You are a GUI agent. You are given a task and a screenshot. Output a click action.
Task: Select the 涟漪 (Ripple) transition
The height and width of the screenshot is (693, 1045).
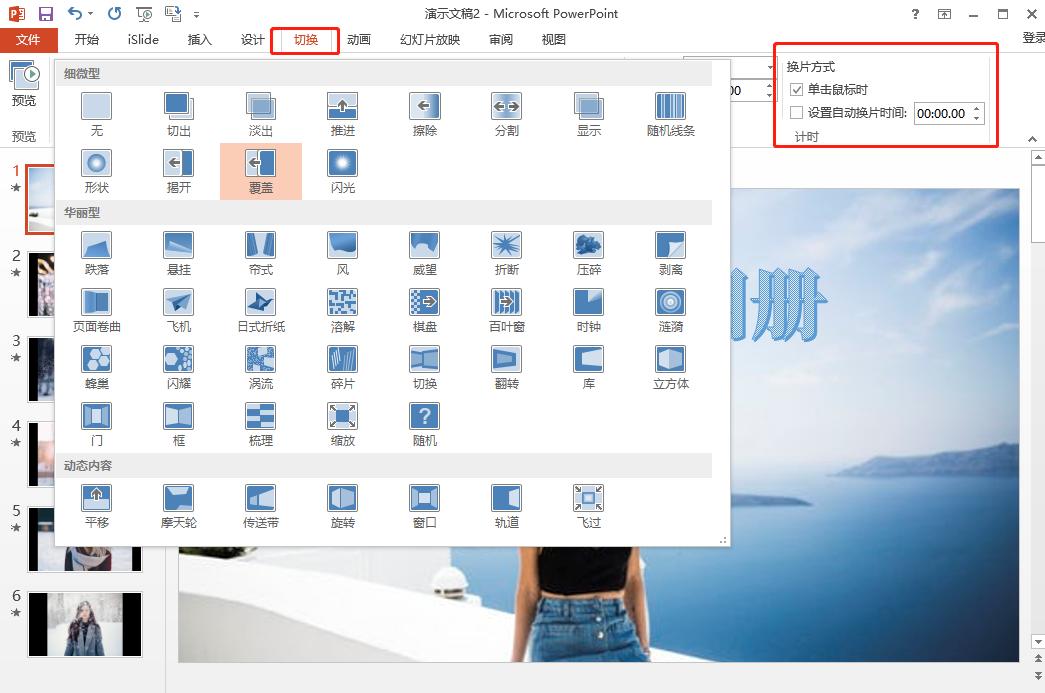(670, 311)
